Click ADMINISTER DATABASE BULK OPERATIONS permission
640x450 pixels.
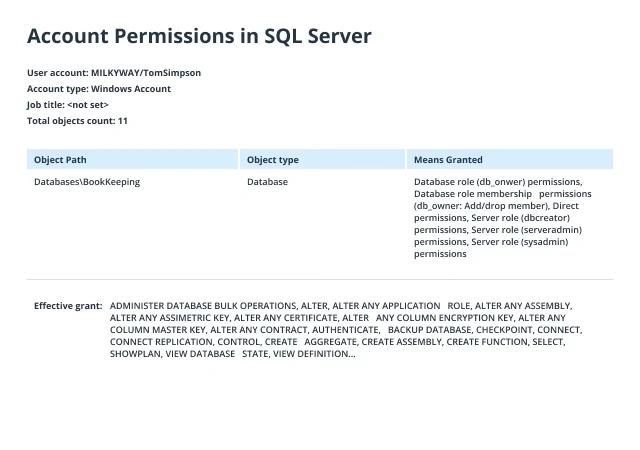(x=203, y=306)
